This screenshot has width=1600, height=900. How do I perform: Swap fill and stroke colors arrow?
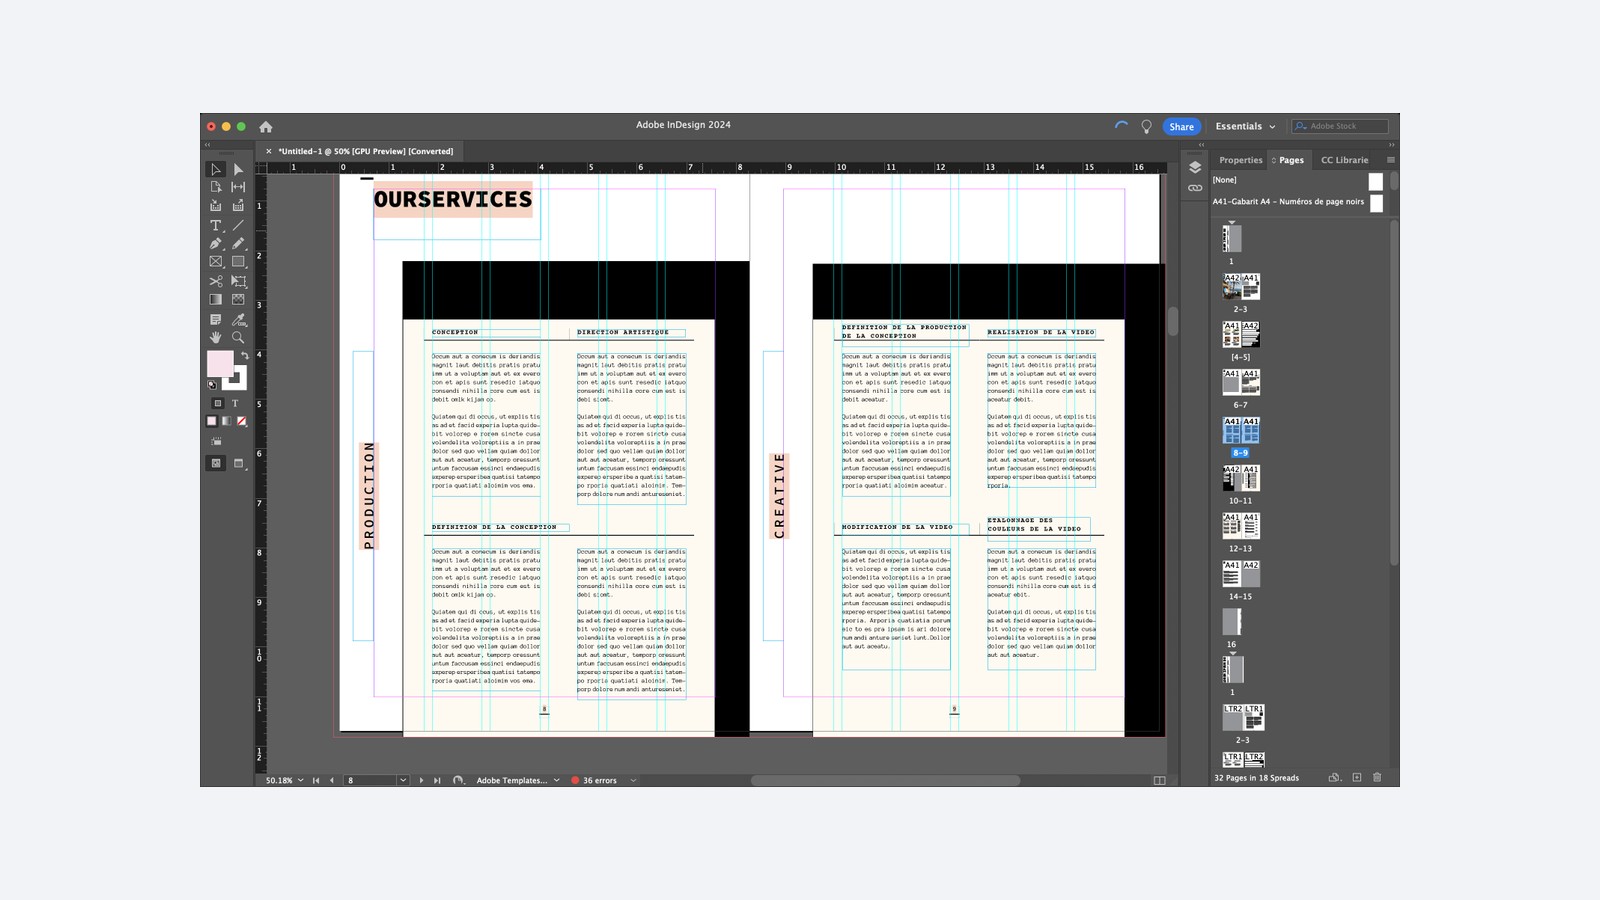(244, 355)
